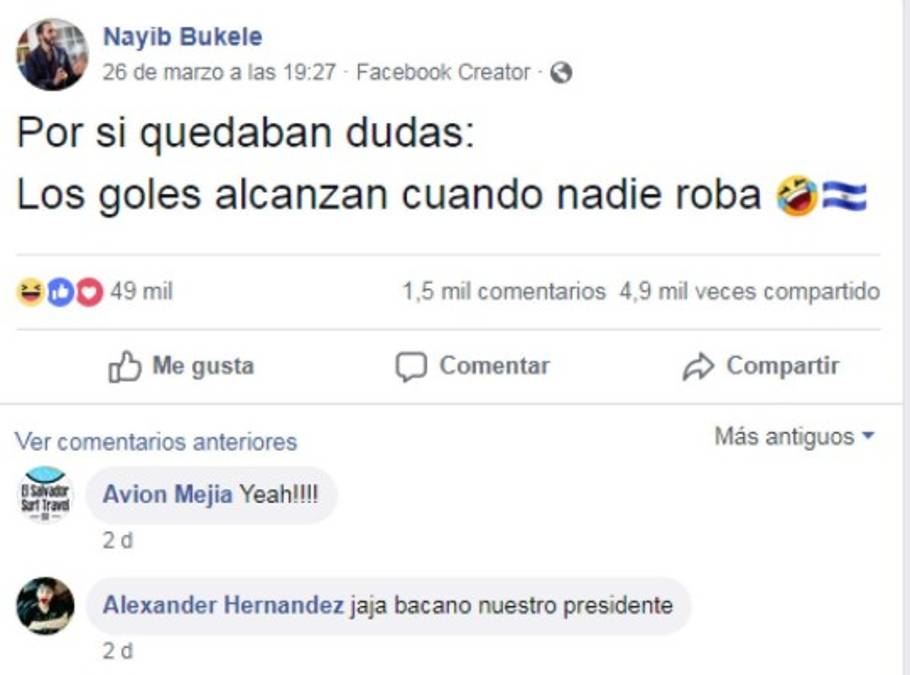The height and width of the screenshot is (675, 910).
Task: Open Avion Mejia commenter name
Action: tap(167, 494)
